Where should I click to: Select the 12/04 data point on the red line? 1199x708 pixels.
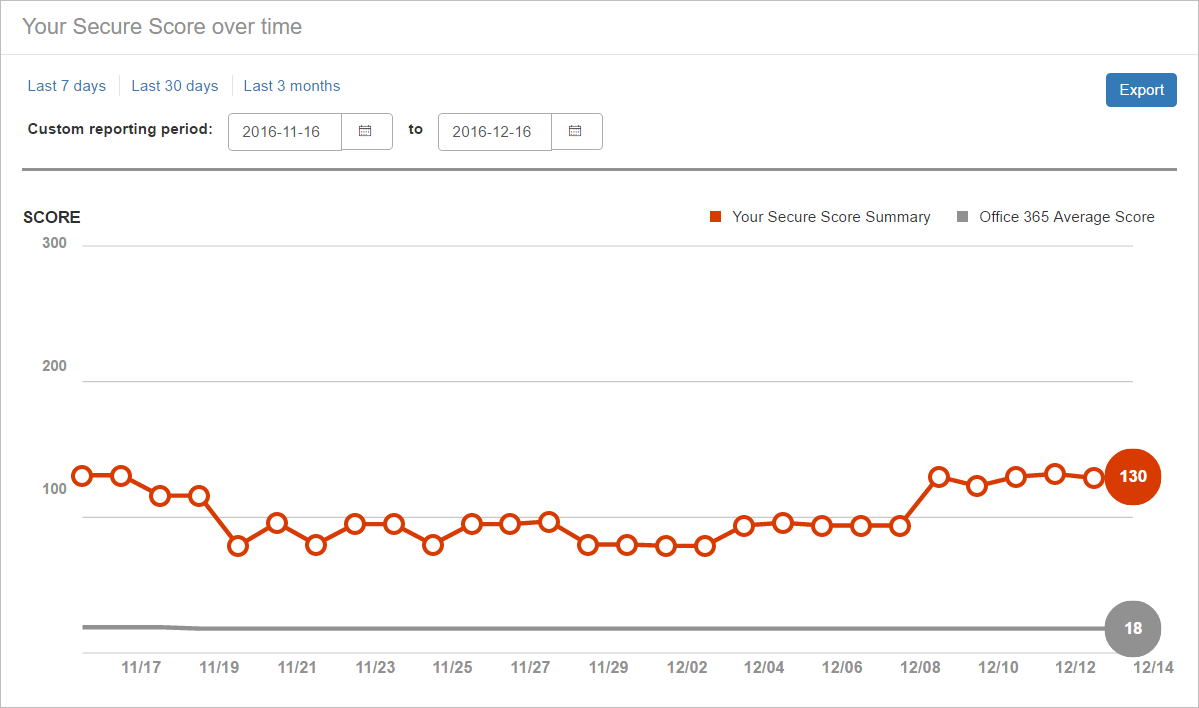[782, 524]
